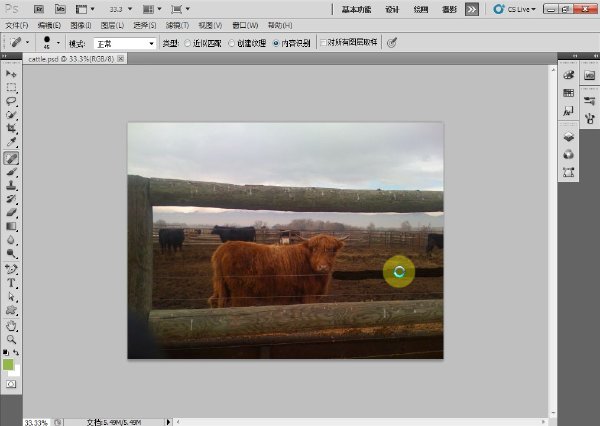Image resolution: width=600 pixels, height=426 pixels.
Task: Select the Horizontal Type tool
Action: click(11, 283)
